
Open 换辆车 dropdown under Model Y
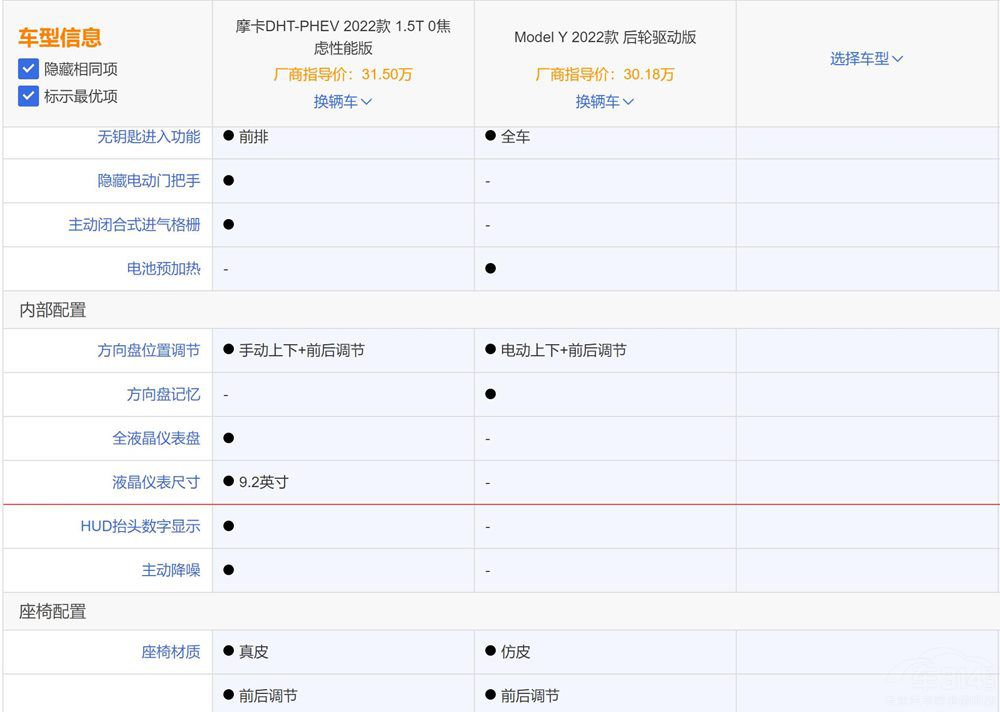coord(604,101)
